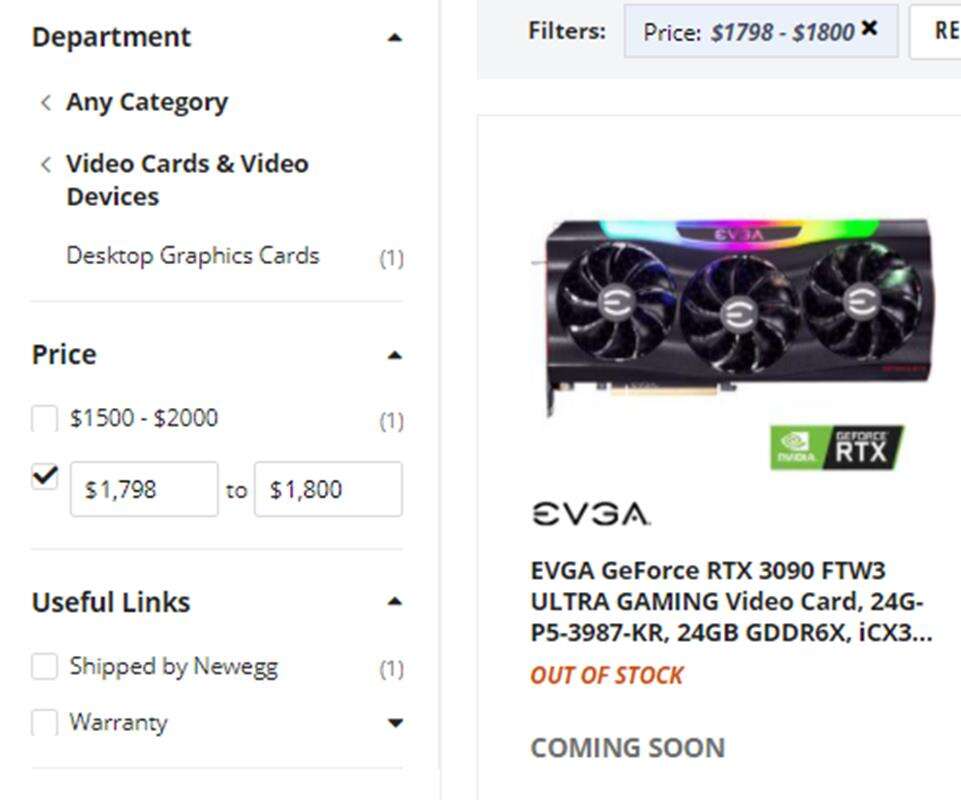The image size is (961, 800).
Task: Collapse the Price section arrow
Action: coord(395,355)
